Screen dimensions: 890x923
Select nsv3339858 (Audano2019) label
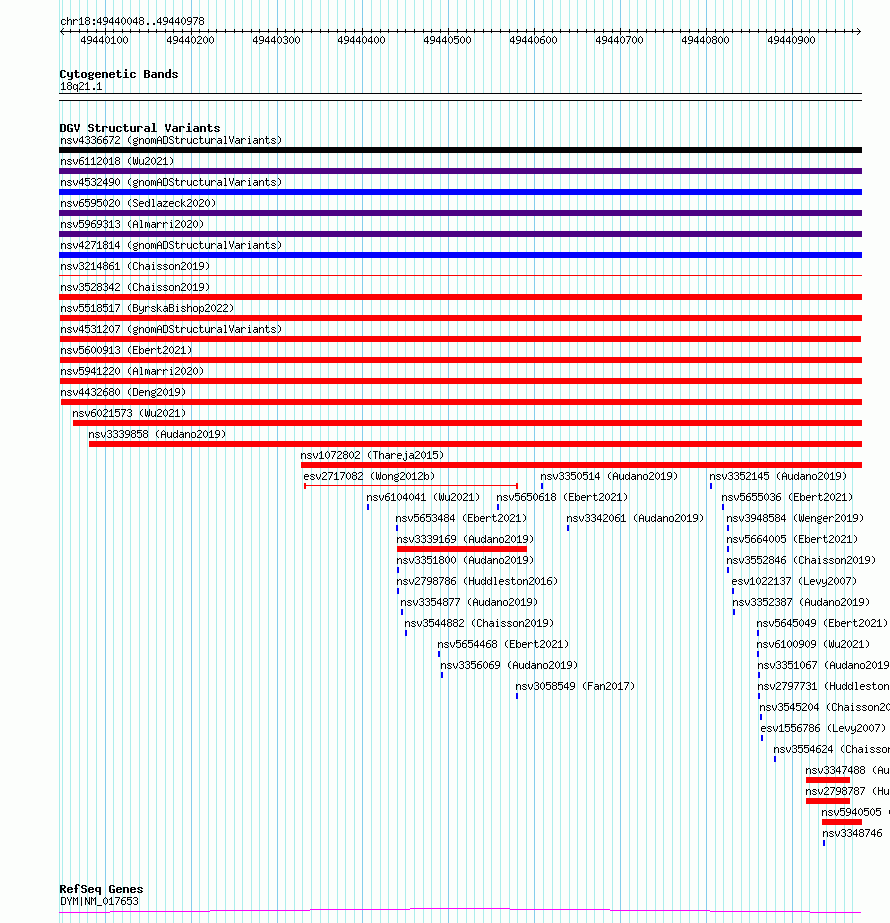pos(157,434)
